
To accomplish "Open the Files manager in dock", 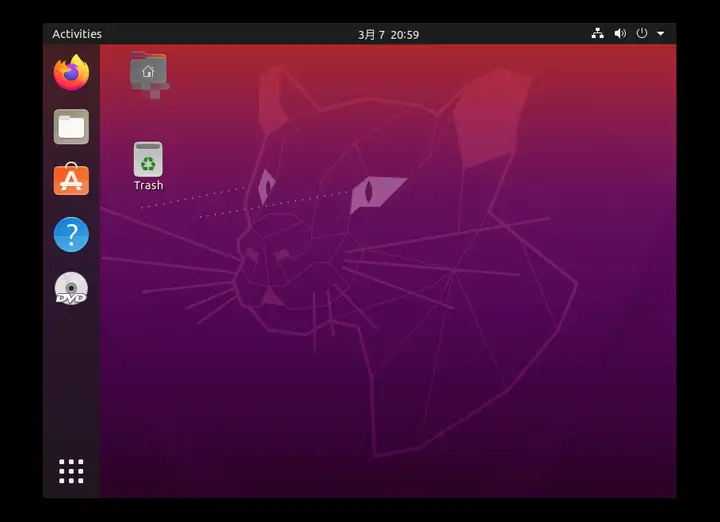I will pyautogui.click(x=71, y=127).
